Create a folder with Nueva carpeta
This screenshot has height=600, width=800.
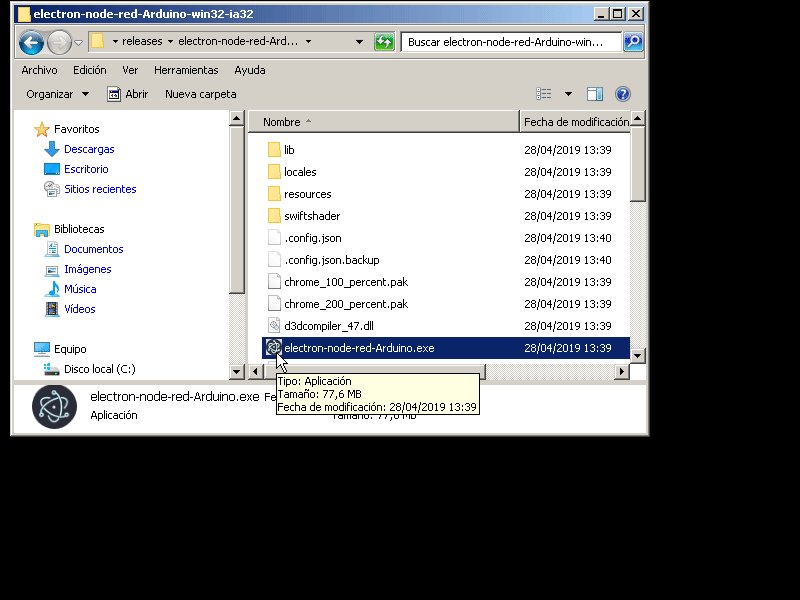pyautogui.click(x=201, y=94)
